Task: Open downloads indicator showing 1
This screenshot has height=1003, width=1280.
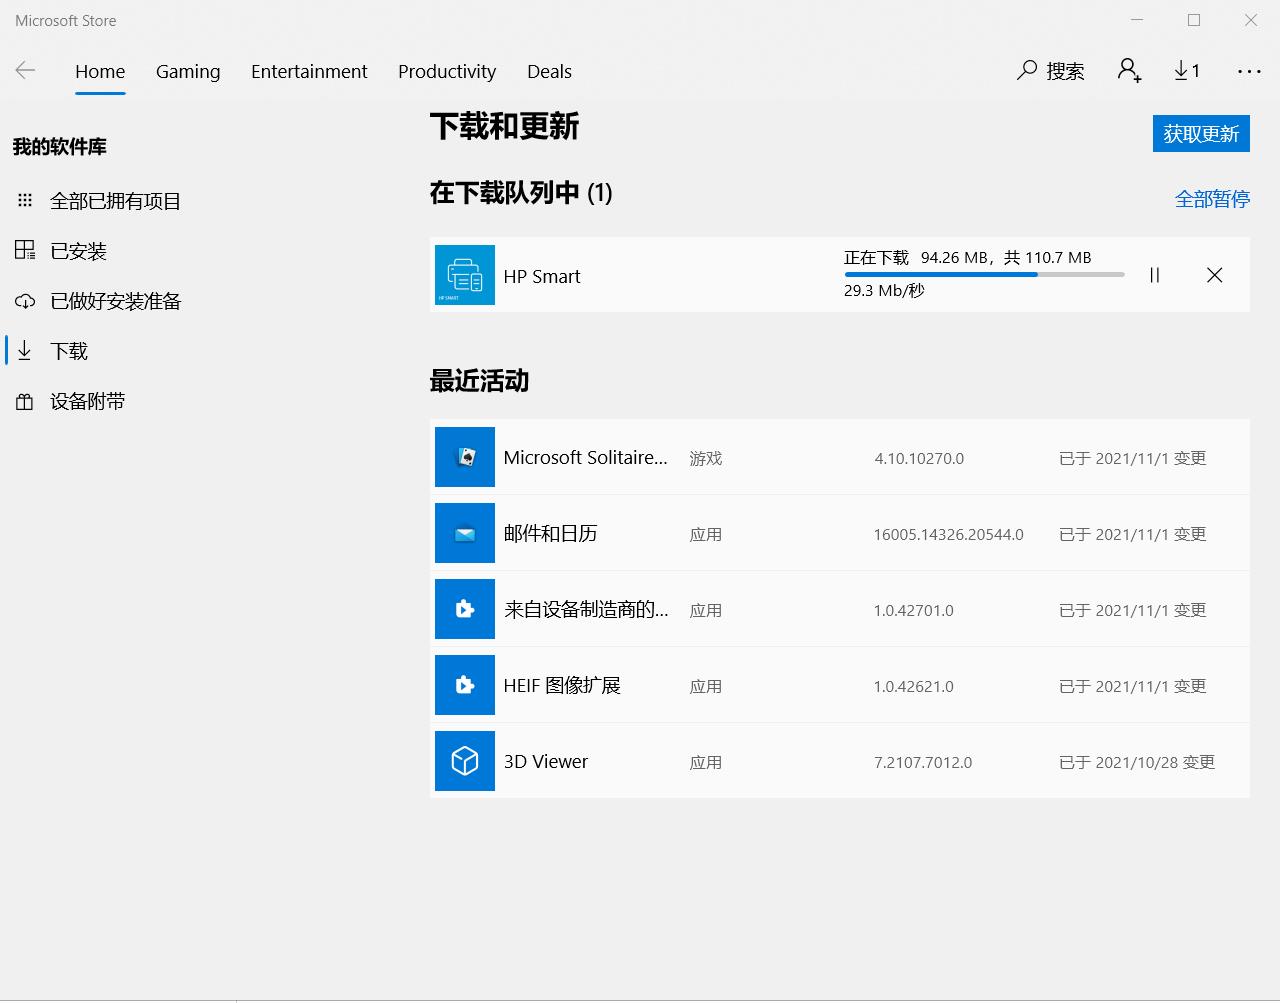Action: point(1187,71)
